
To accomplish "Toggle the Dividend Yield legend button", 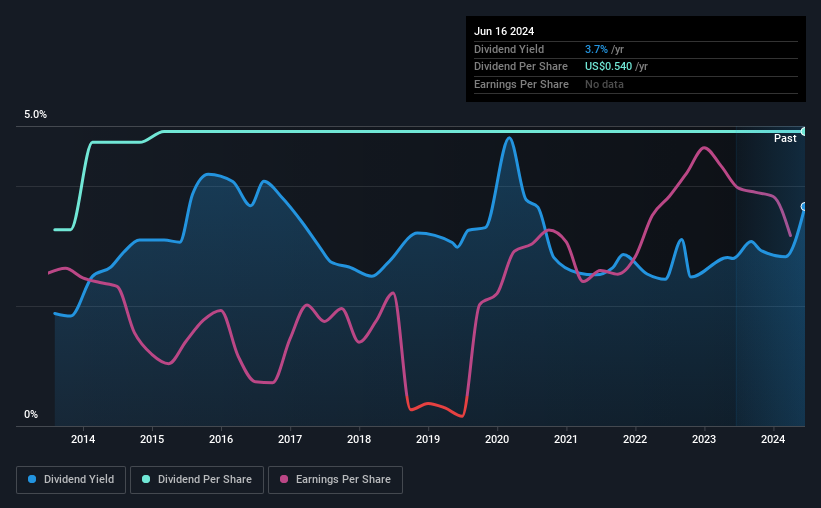I will point(71,480).
